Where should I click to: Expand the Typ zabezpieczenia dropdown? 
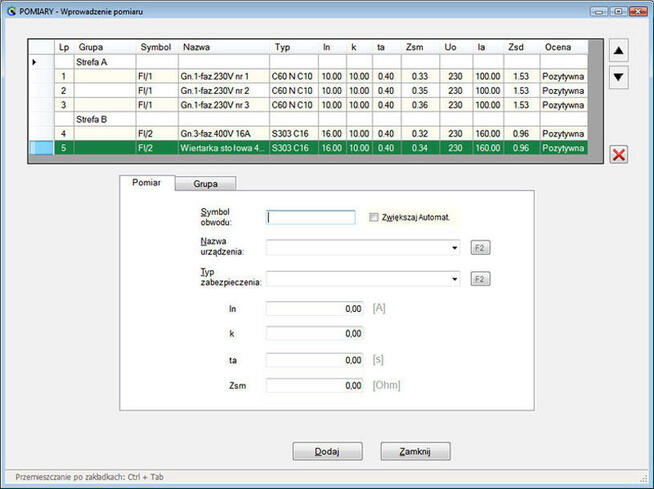[x=455, y=279]
